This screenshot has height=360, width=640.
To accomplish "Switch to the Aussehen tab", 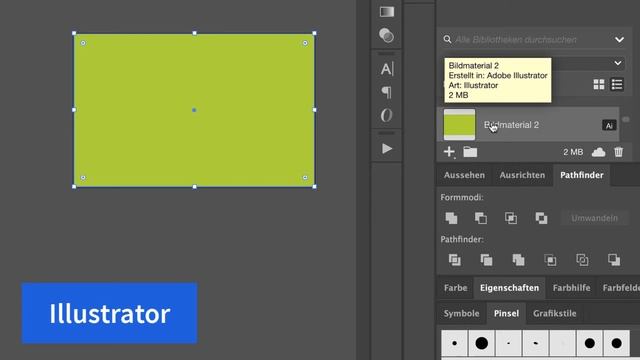I will 464,175.
